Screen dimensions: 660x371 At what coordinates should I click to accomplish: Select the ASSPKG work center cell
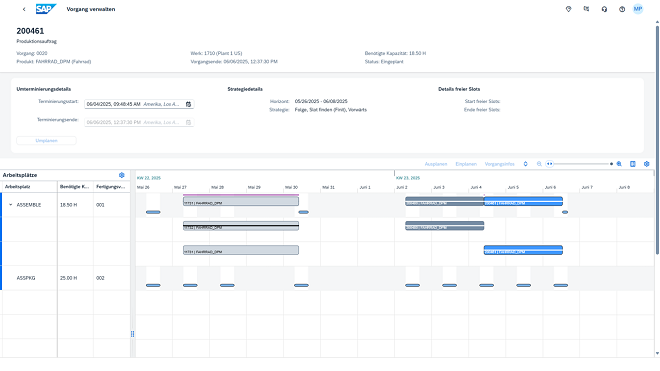tap(29, 278)
